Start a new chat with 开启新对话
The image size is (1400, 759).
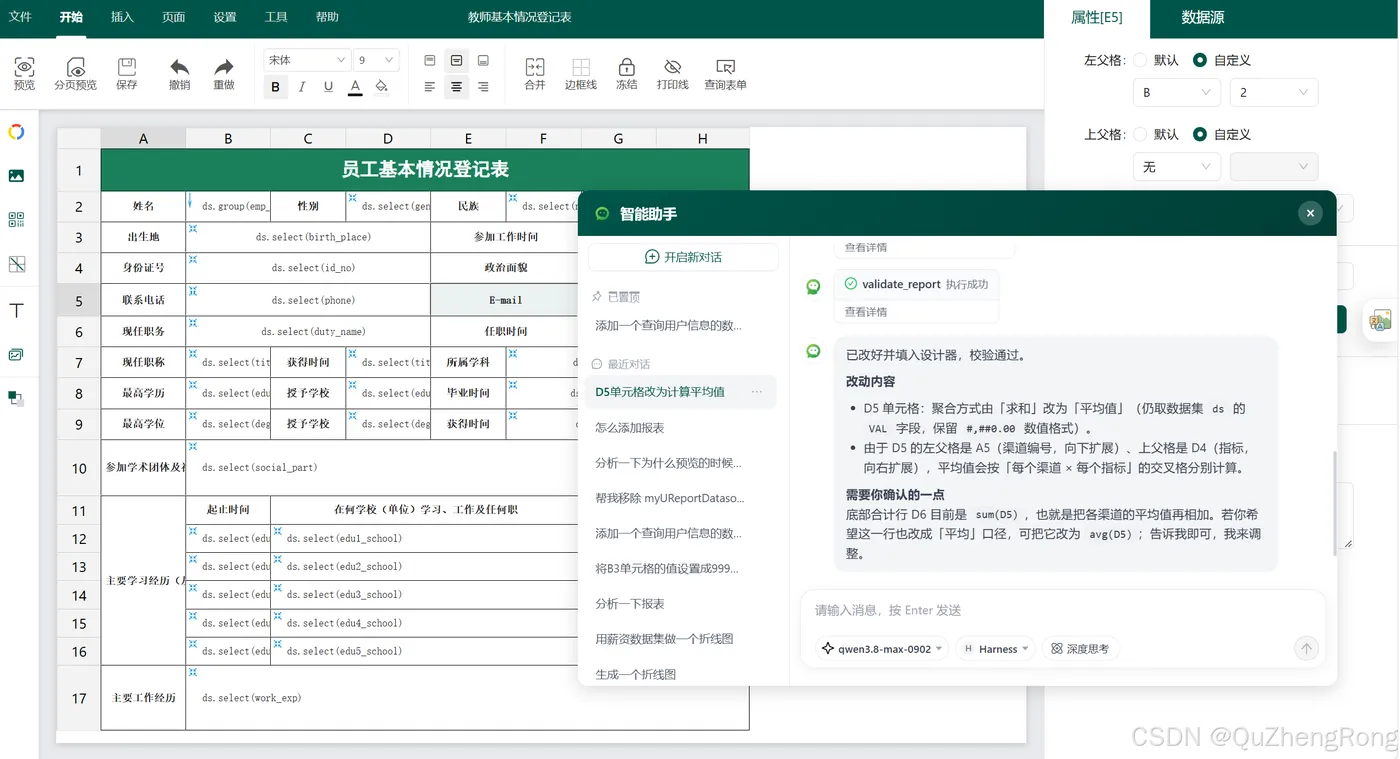683,257
